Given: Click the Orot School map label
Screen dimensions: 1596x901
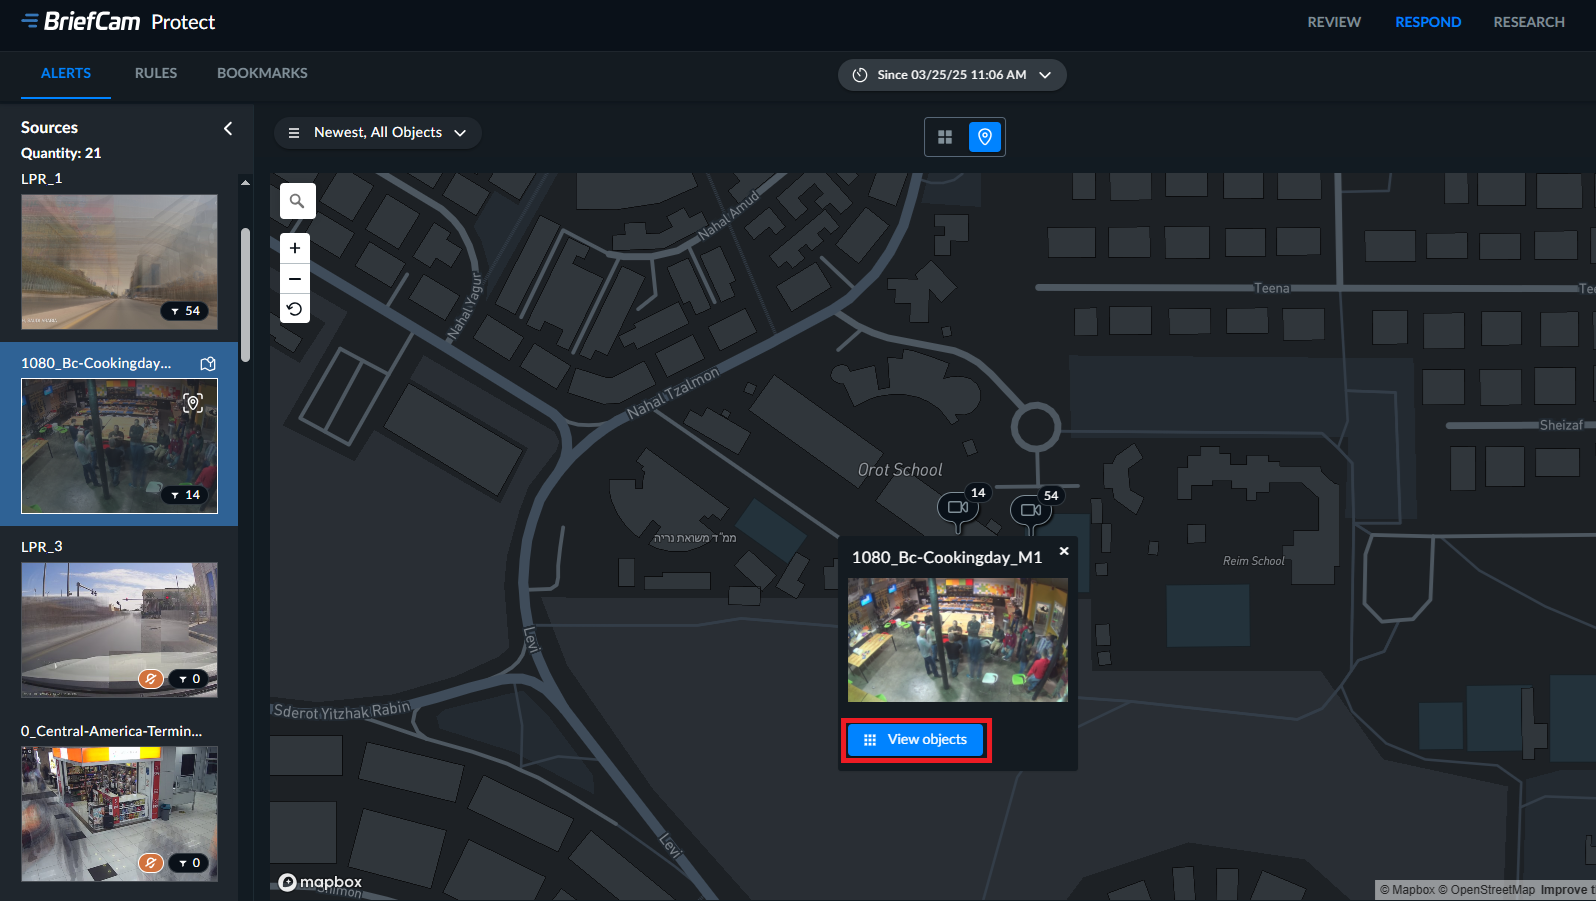Looking at the screenshot, I should (x=900, y=470).
